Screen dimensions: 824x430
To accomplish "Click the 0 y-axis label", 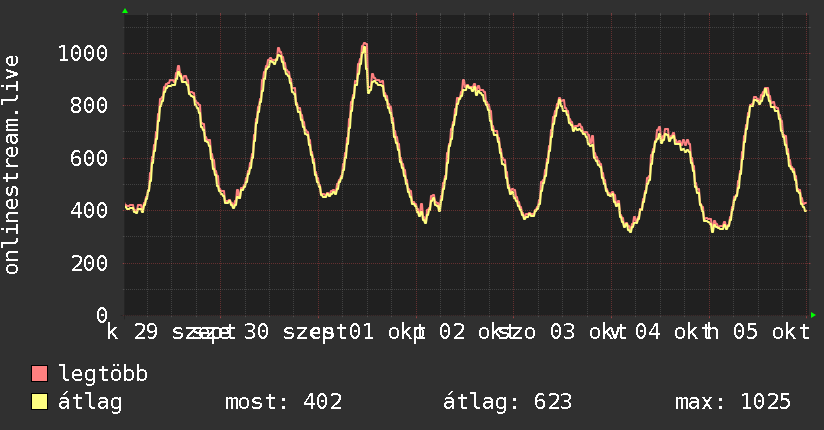I will click(x=102, y=315).
